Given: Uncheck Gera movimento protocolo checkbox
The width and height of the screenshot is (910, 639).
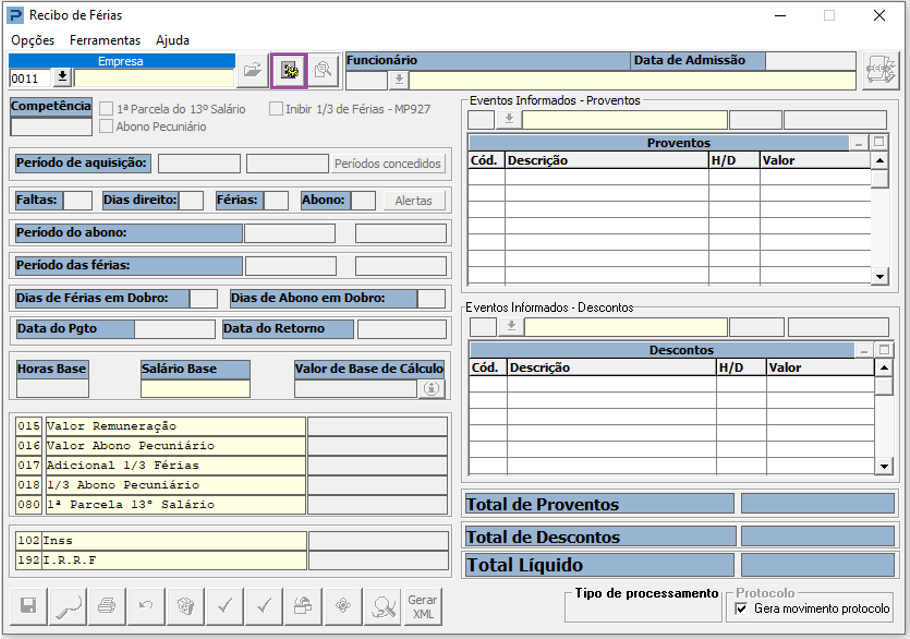Looking at the screenshot, I should [x=741, y=609].
